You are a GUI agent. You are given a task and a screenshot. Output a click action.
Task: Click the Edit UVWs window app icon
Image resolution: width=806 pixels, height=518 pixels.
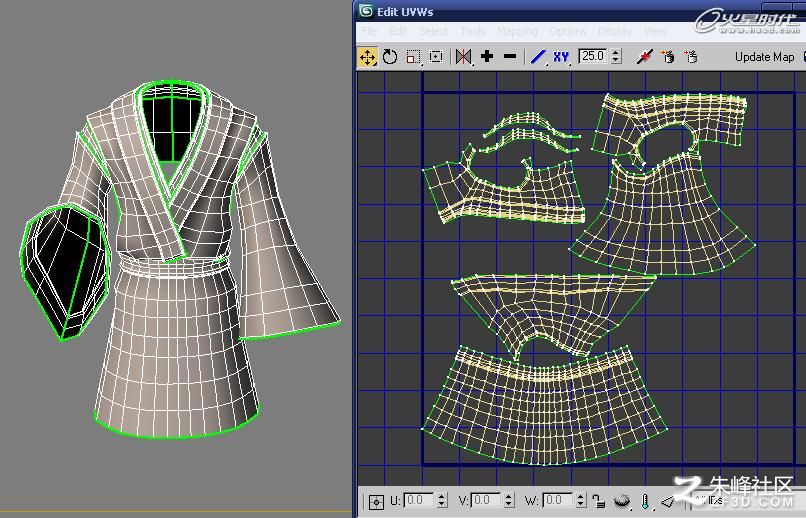point(366,11)
